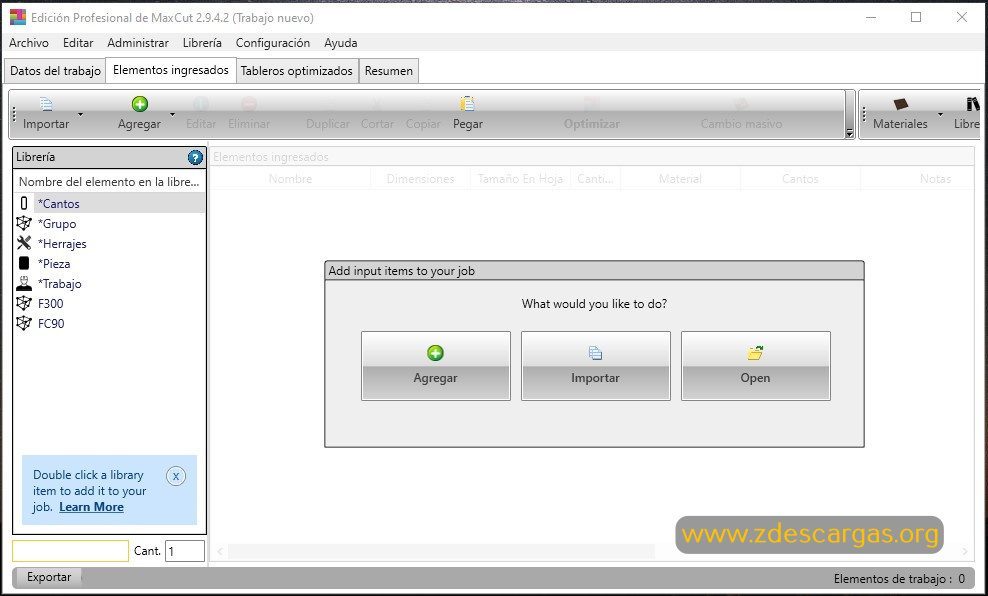Open the Administrar menu

[x=138, y=43]
